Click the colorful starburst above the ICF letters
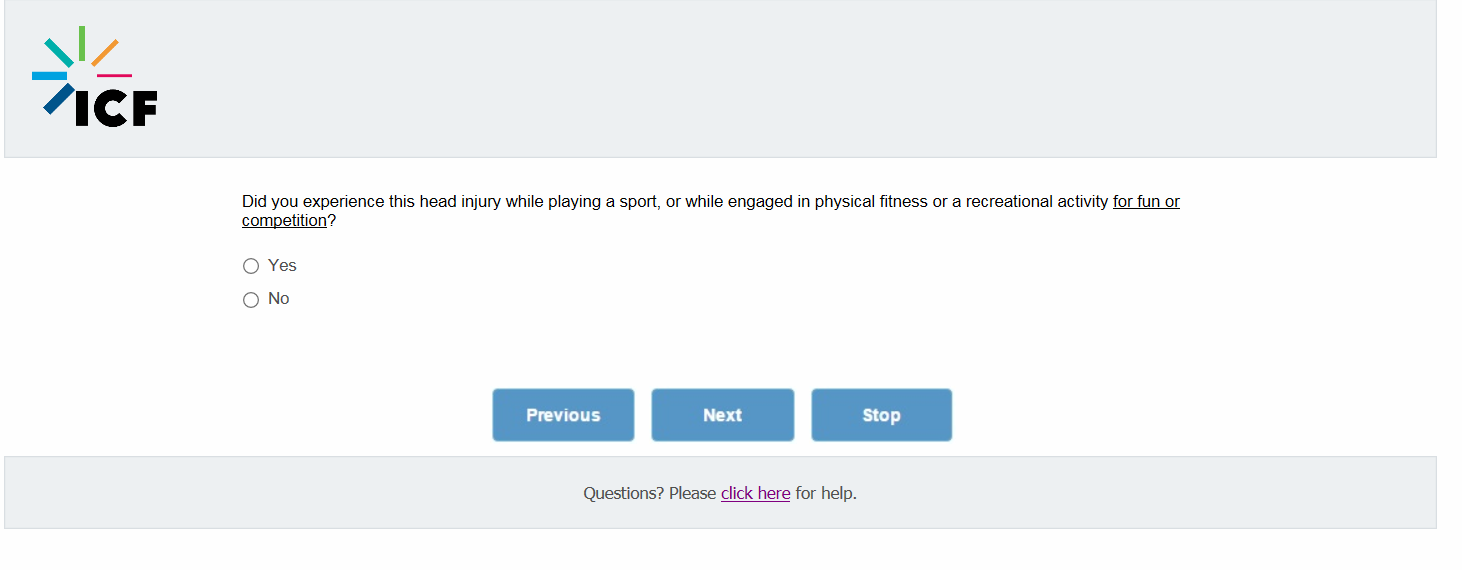Viewport: 1462px width, 570px height. coord(80,58)
